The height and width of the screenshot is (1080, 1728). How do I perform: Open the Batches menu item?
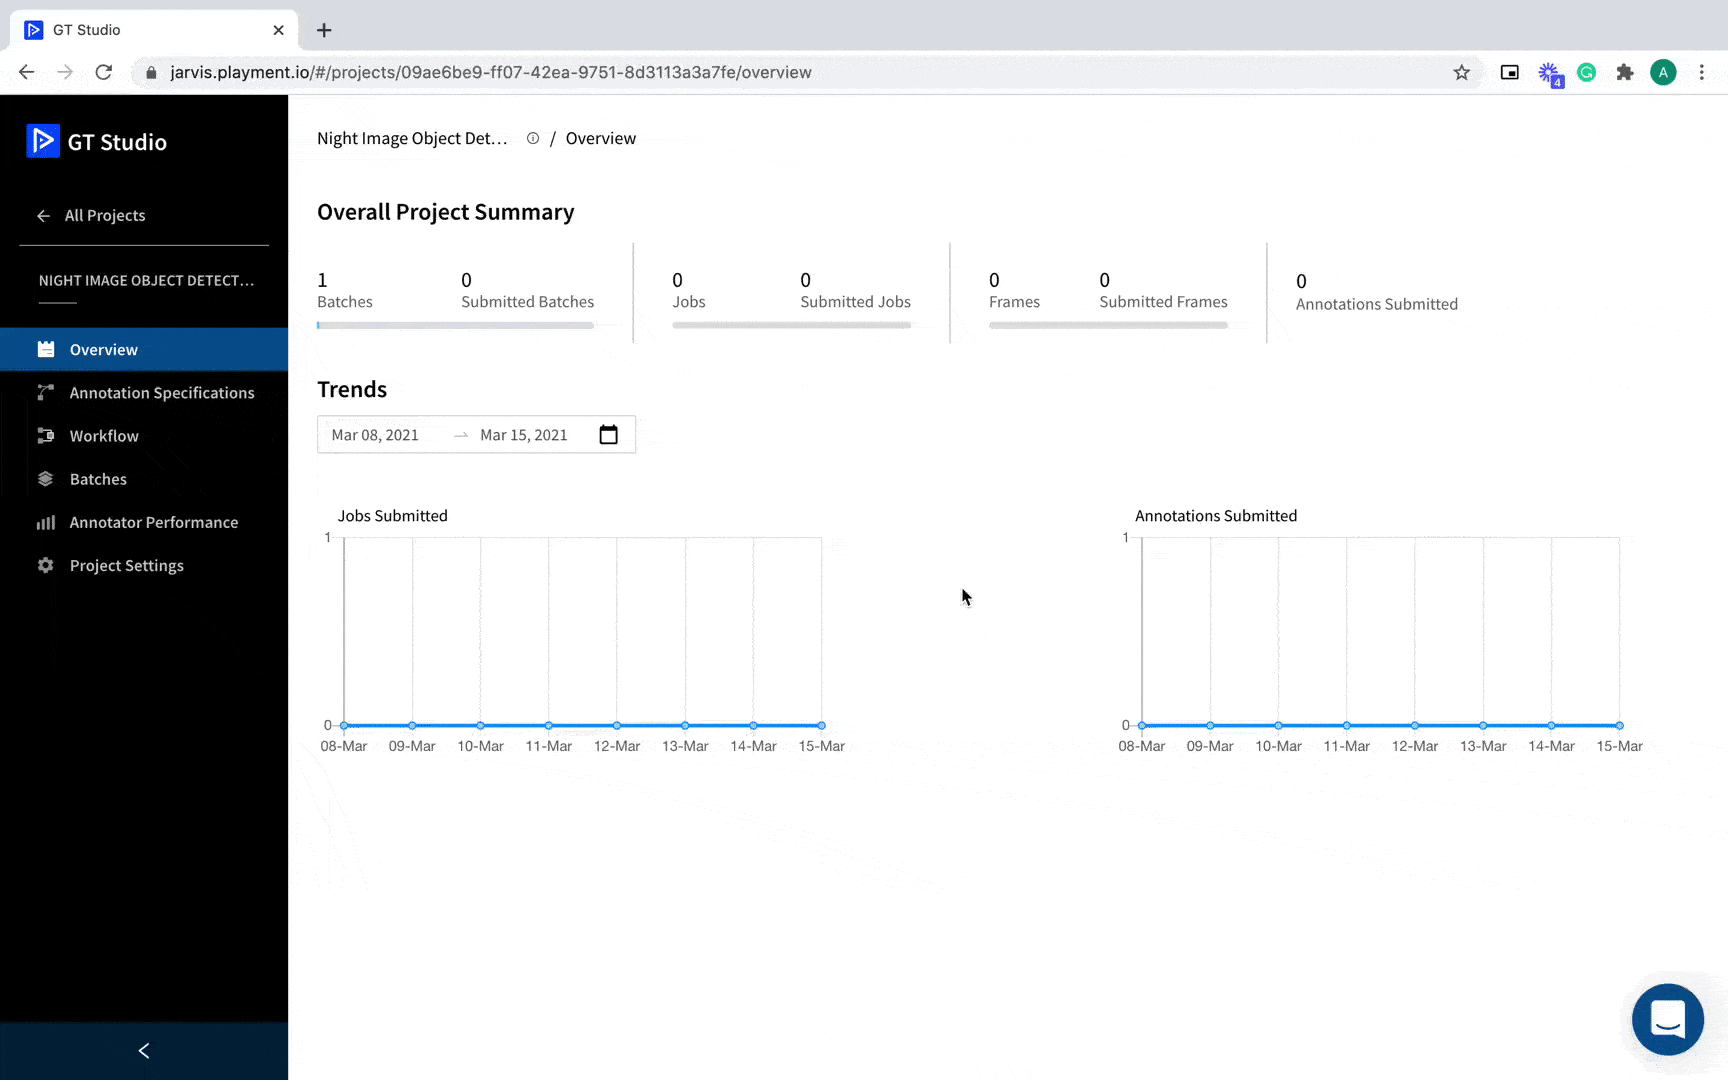coord(144,479)
